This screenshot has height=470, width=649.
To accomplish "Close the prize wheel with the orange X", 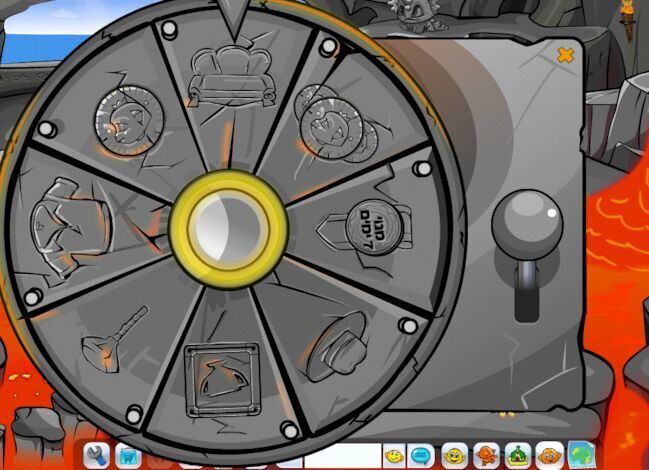I will [x=565, y=55].
